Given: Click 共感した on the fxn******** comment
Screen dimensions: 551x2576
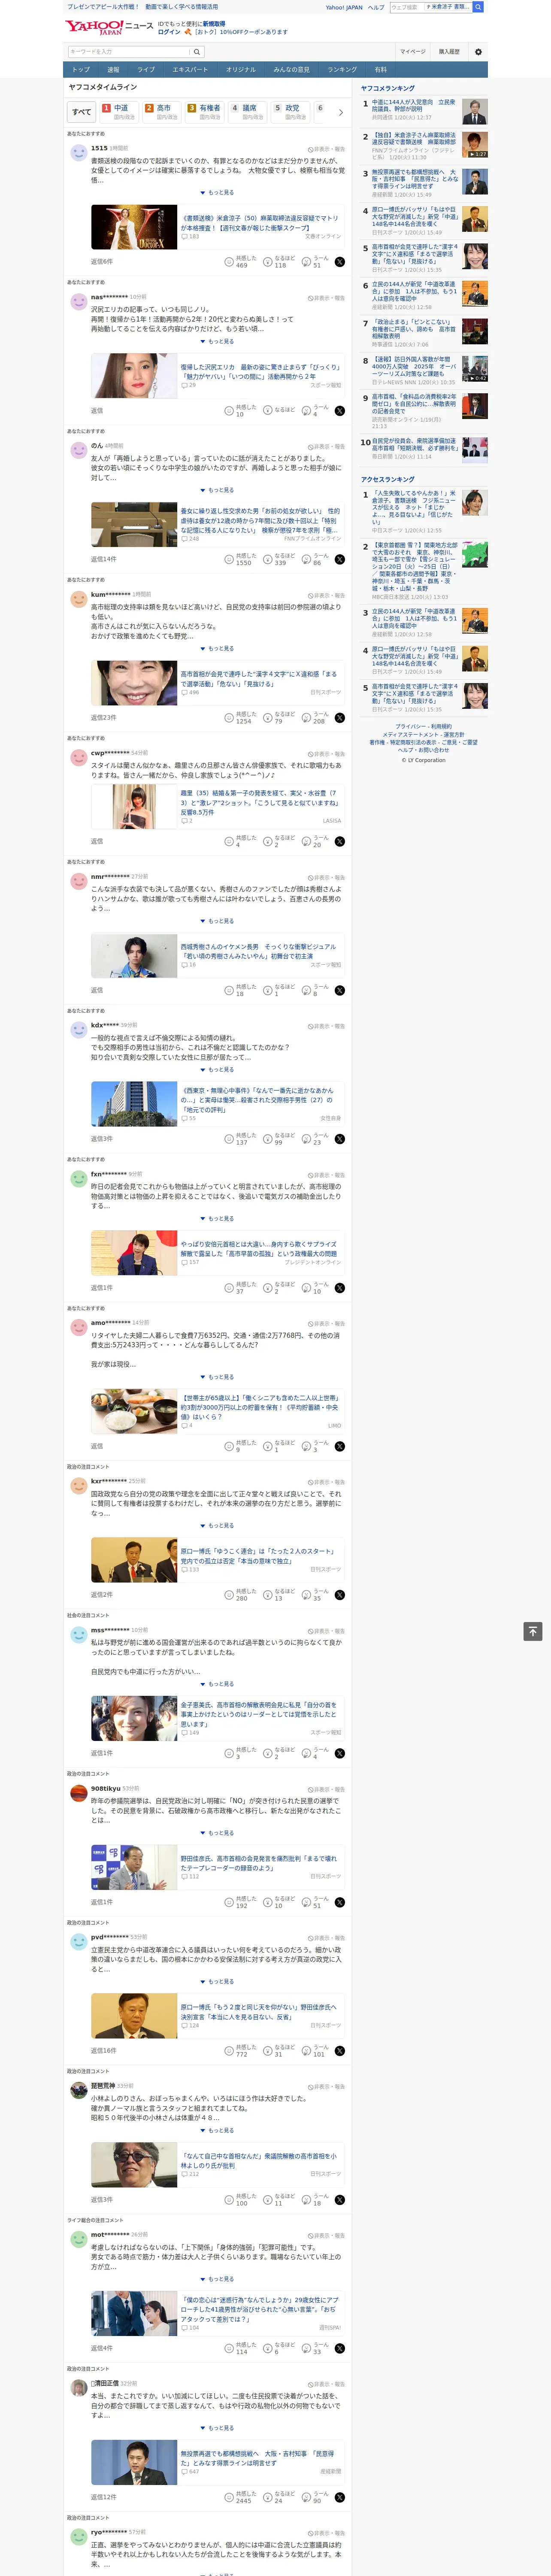Looking at the screenshot, I should click(x=241, y=1288).
